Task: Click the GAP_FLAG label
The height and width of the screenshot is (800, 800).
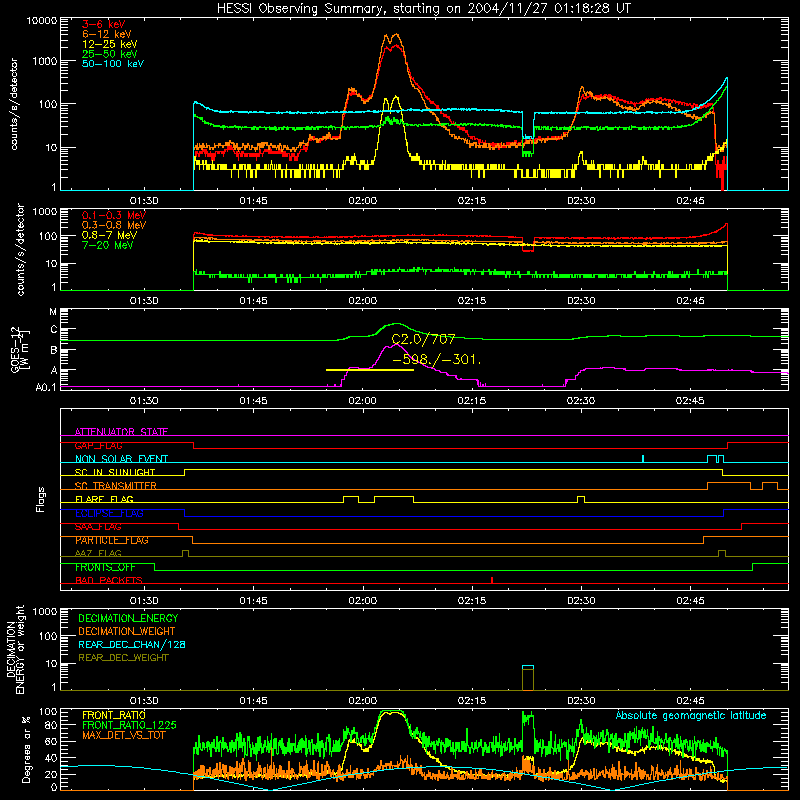Action: point(98,445)
